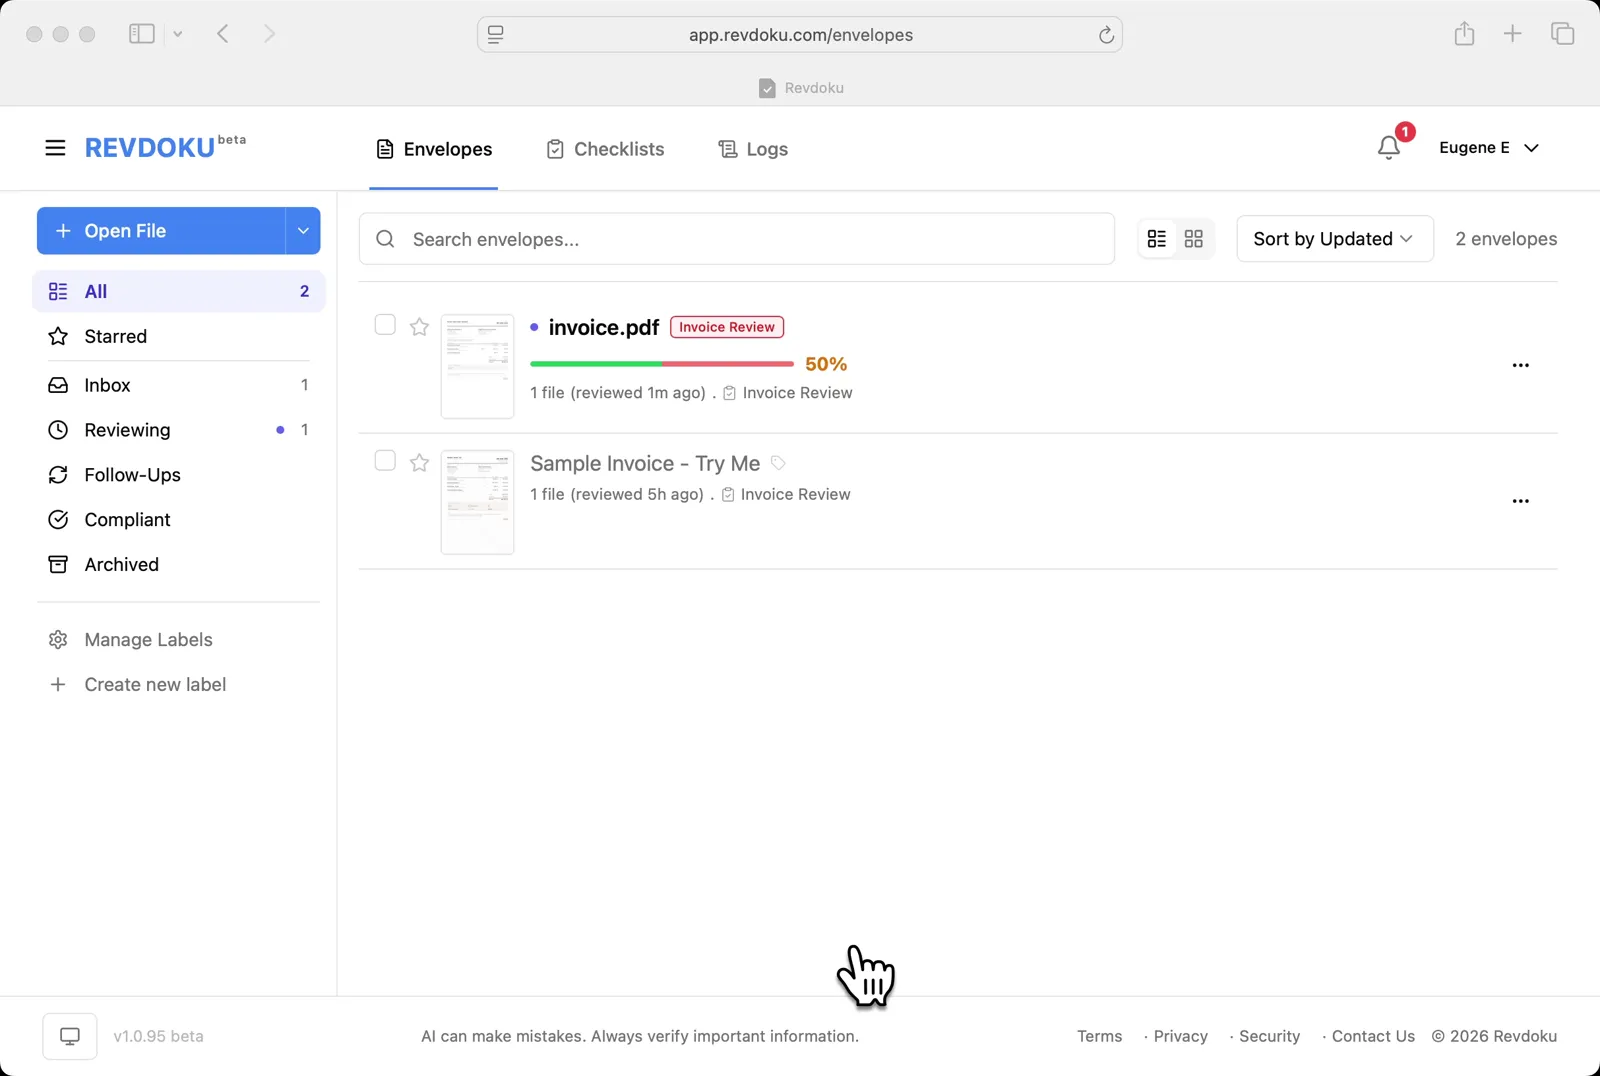1600x1076 pixels.
Task: Open the Sort by Updated dropdown
Action: click(x=1334, y=238)
